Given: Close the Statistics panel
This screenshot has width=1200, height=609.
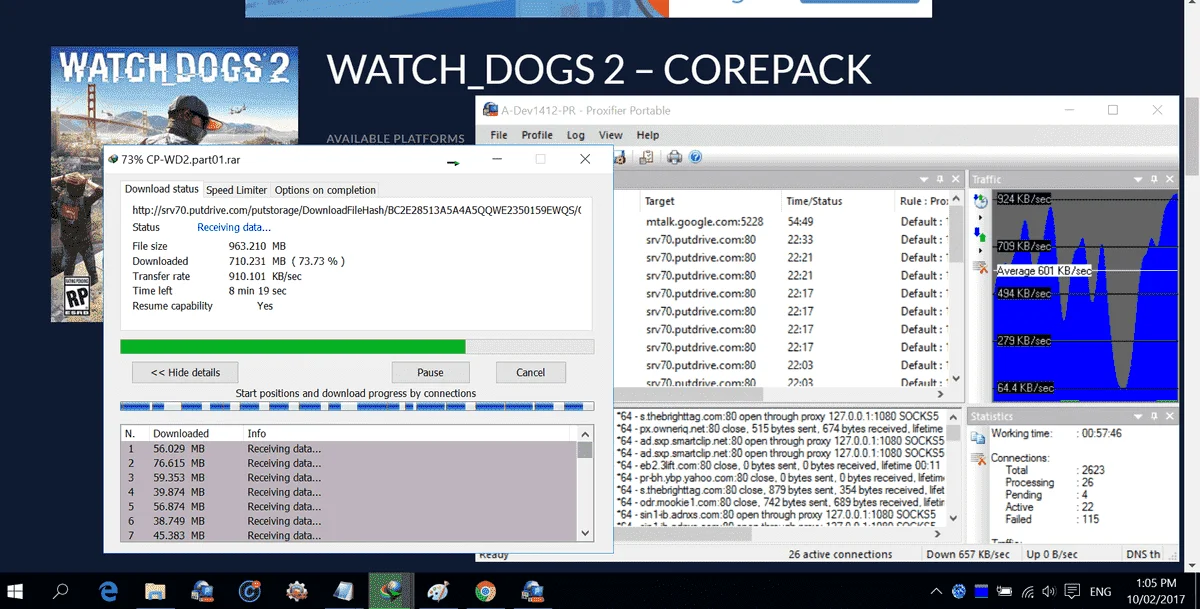Looking at the screenshot, I should tap(1170, 416).
